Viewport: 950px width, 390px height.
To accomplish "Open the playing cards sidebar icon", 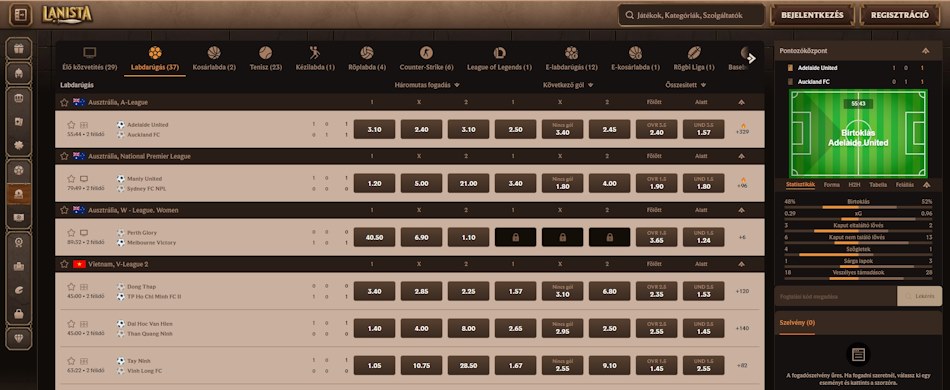I will 19,122.
